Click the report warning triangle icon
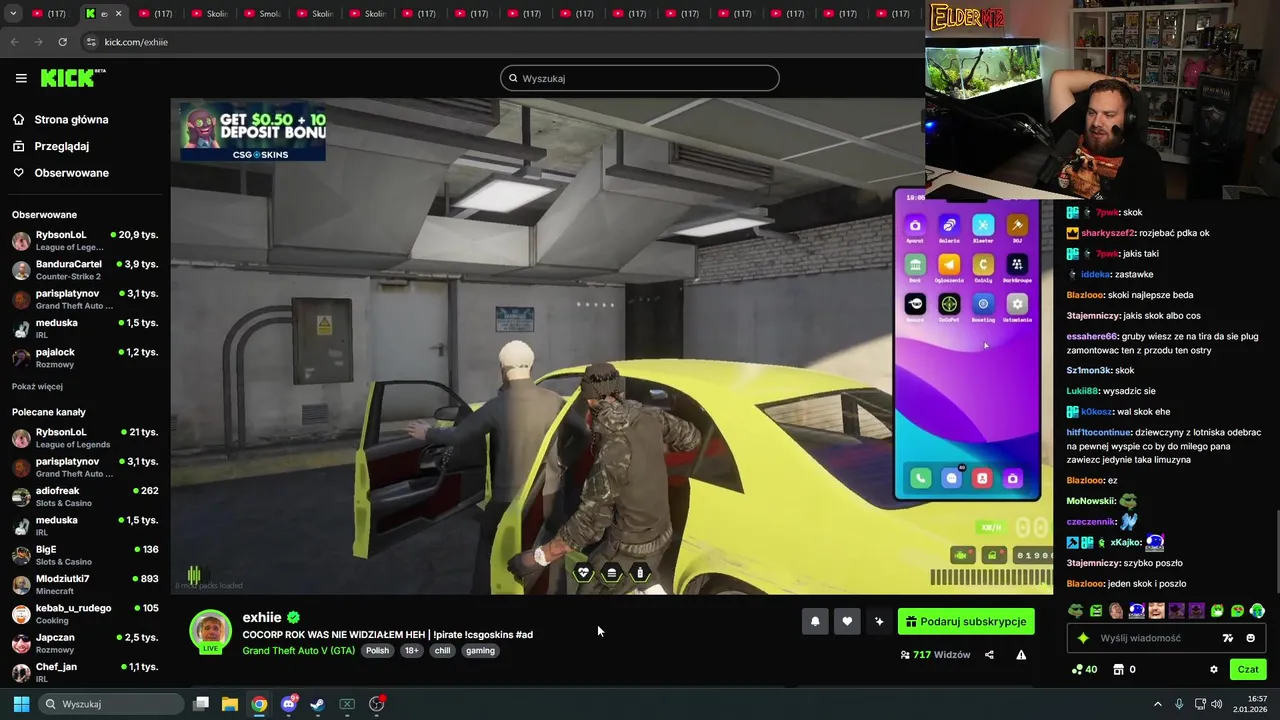Screen dimensions: 1280x720 click(1021, 655)
